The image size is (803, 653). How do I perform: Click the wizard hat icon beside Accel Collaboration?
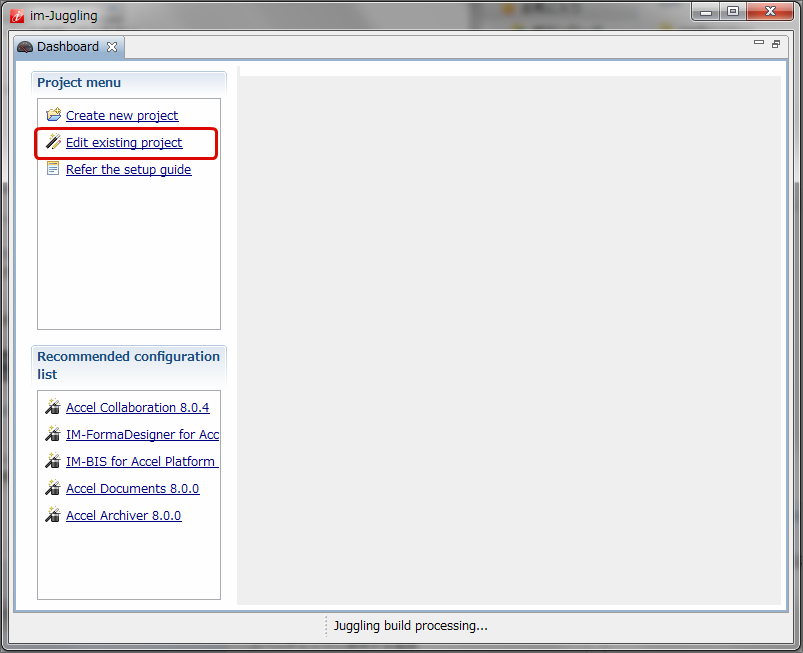click(53, 407)
